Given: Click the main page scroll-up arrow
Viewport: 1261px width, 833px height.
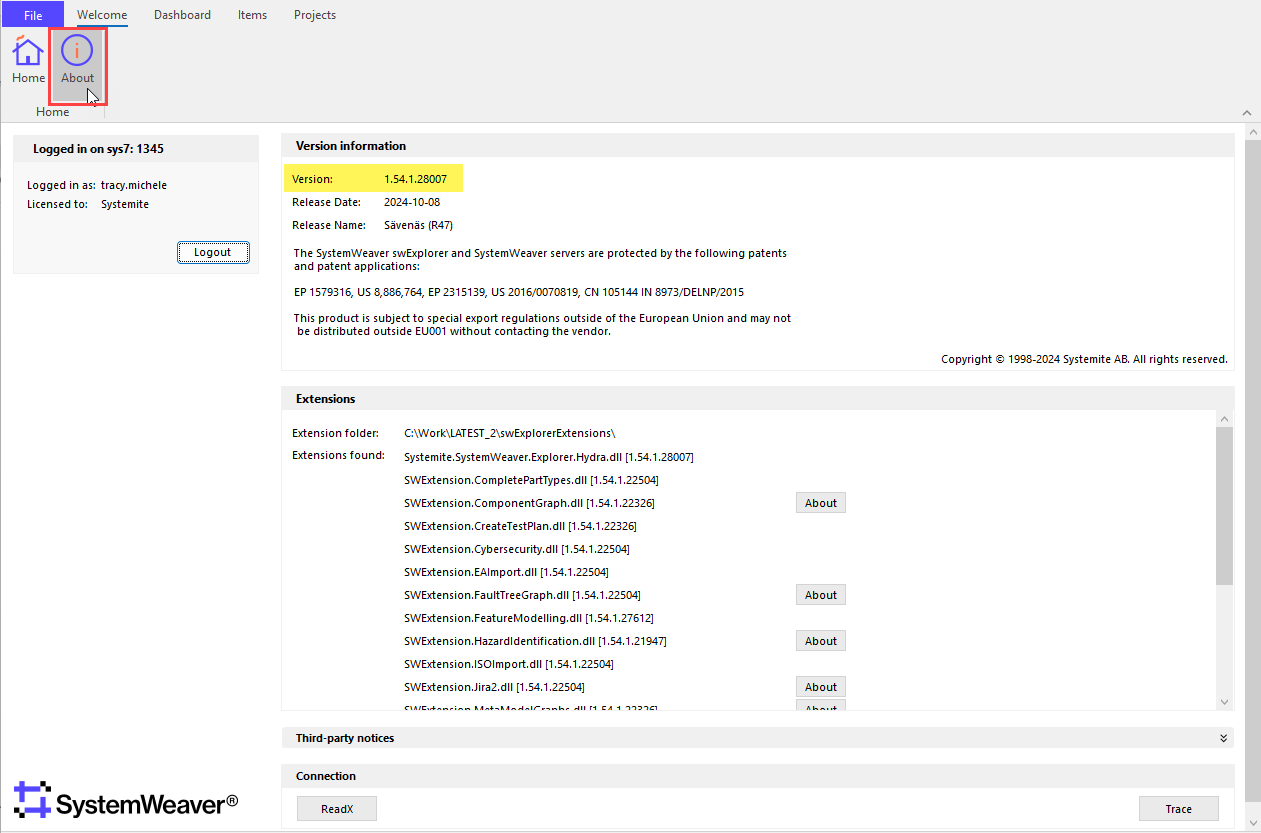Looking at the screenshot, I should click(1252, 133).
